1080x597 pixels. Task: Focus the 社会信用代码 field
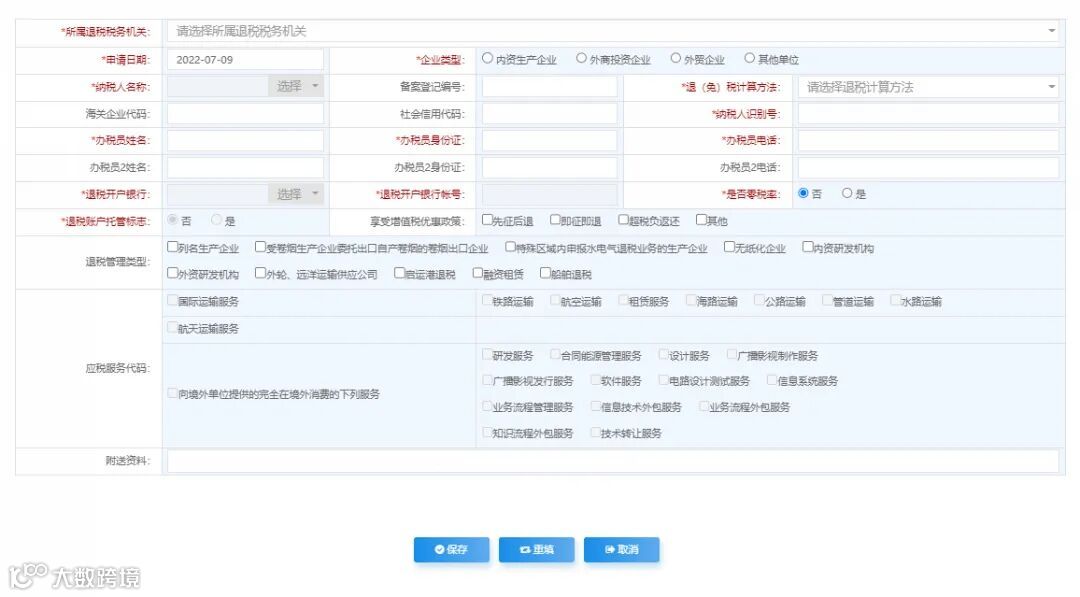550,114
